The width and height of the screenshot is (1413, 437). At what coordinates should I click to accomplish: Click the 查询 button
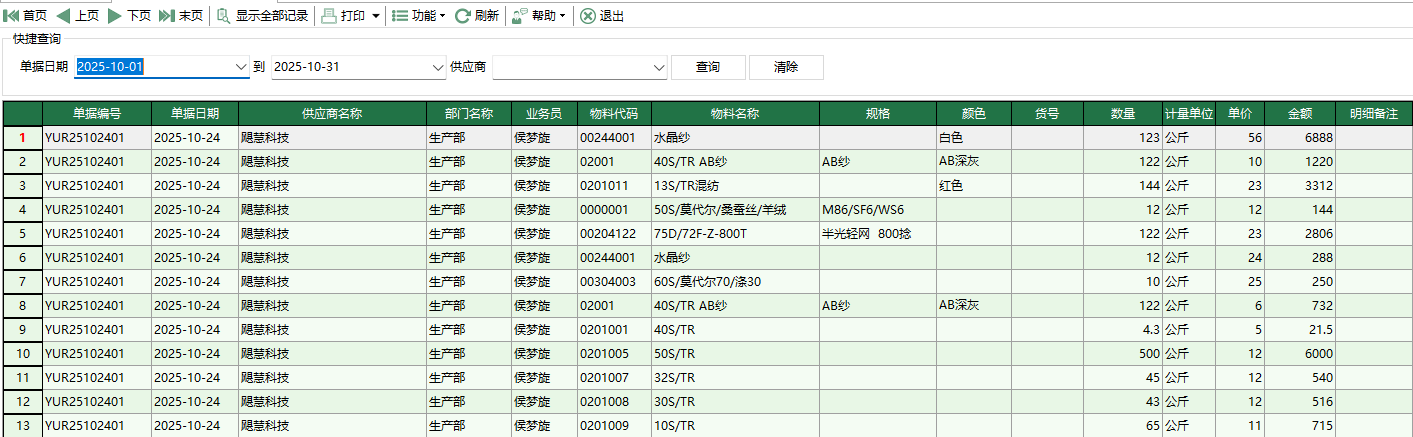(x=708, y=67)
